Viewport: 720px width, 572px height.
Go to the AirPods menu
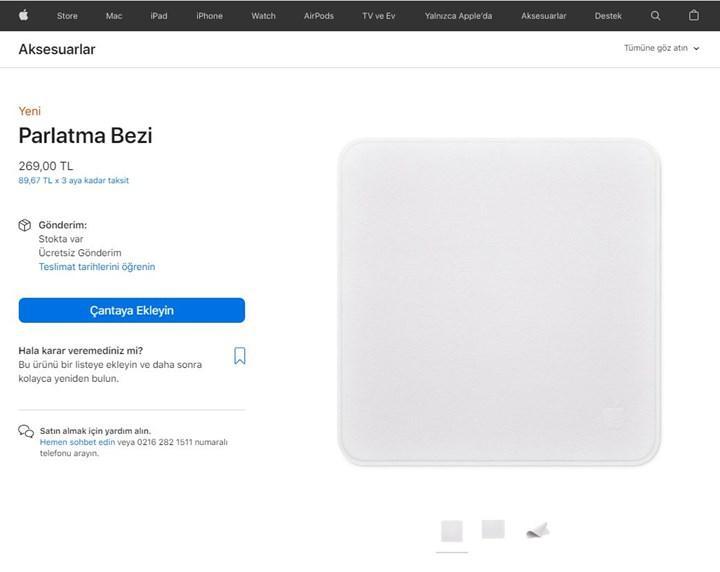click(319, 16)
